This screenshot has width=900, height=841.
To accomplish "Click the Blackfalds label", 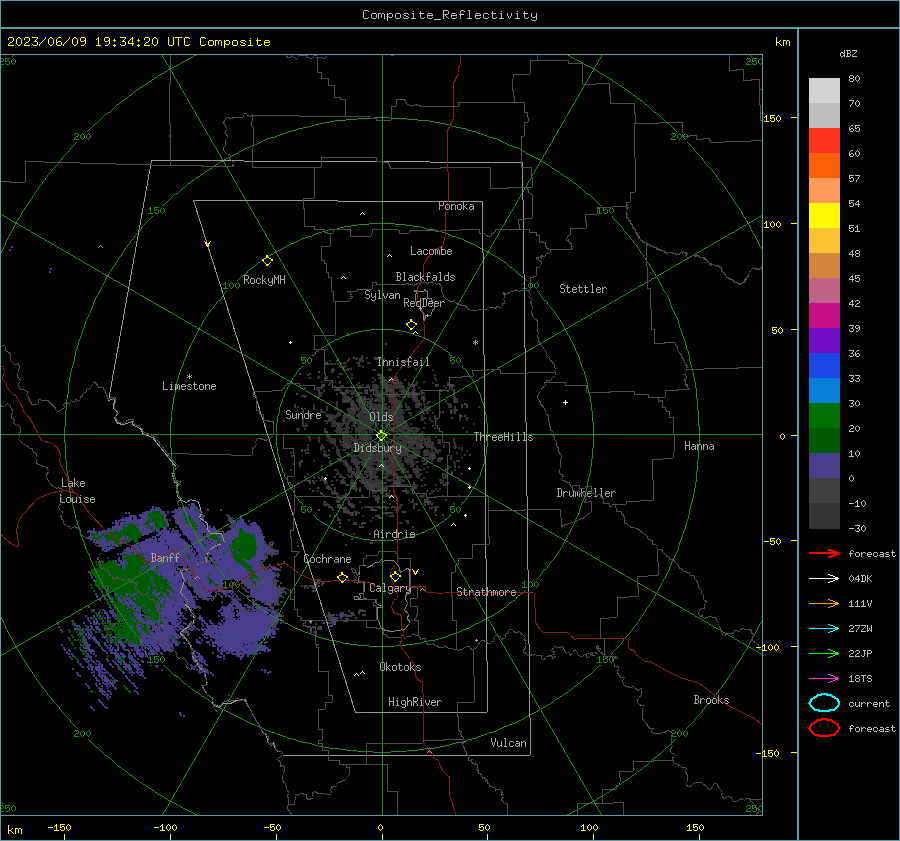I will point(425,277).
